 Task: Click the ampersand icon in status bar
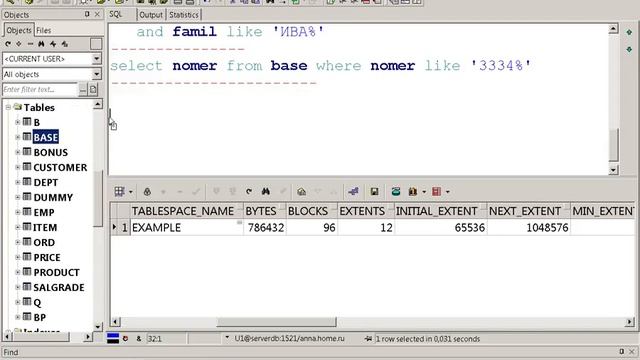(x=139, y=338)
